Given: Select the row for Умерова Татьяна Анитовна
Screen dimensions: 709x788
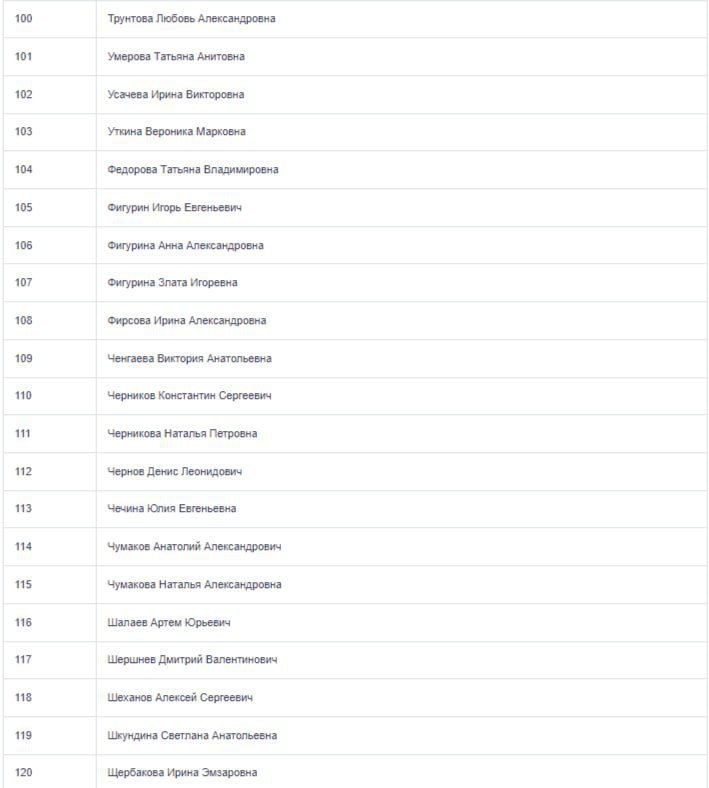Looking at the screenshot, I should [175, 57].
